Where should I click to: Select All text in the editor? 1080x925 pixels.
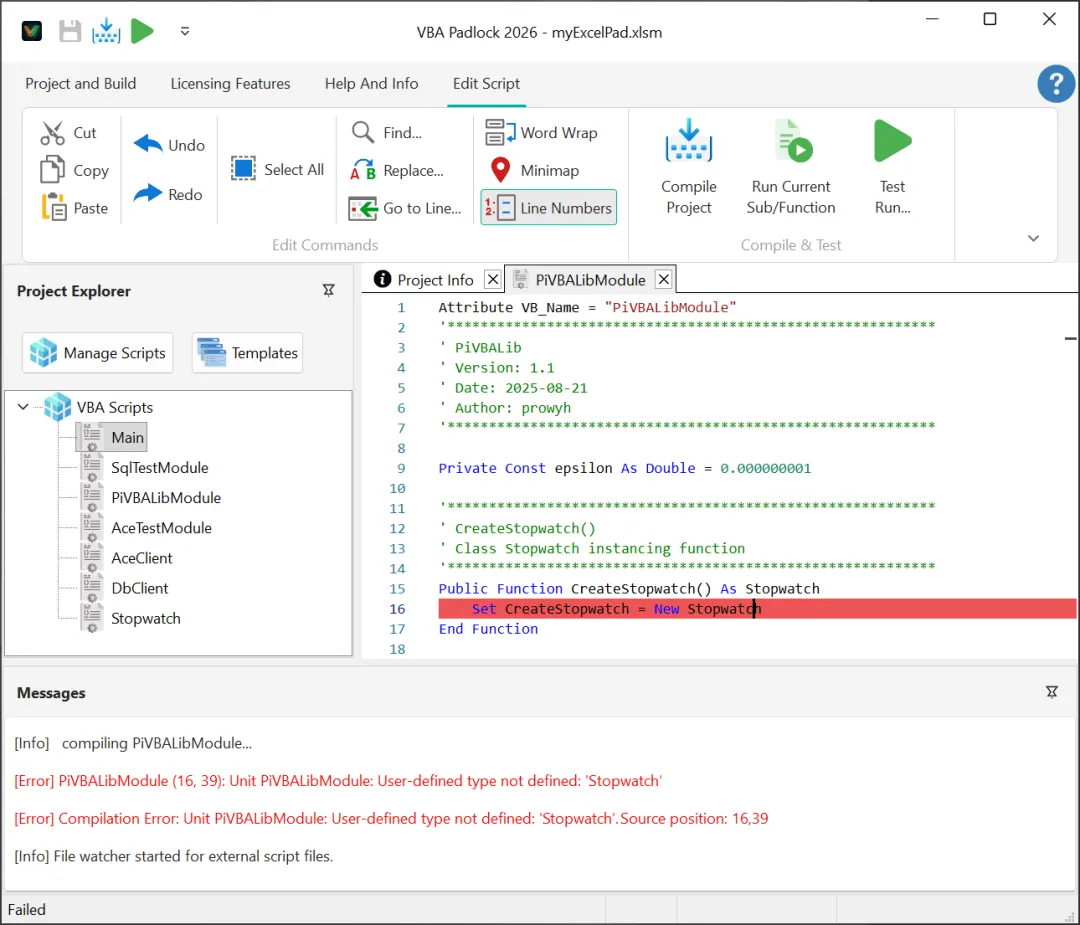pyautogui.click(x=277, y=169)
